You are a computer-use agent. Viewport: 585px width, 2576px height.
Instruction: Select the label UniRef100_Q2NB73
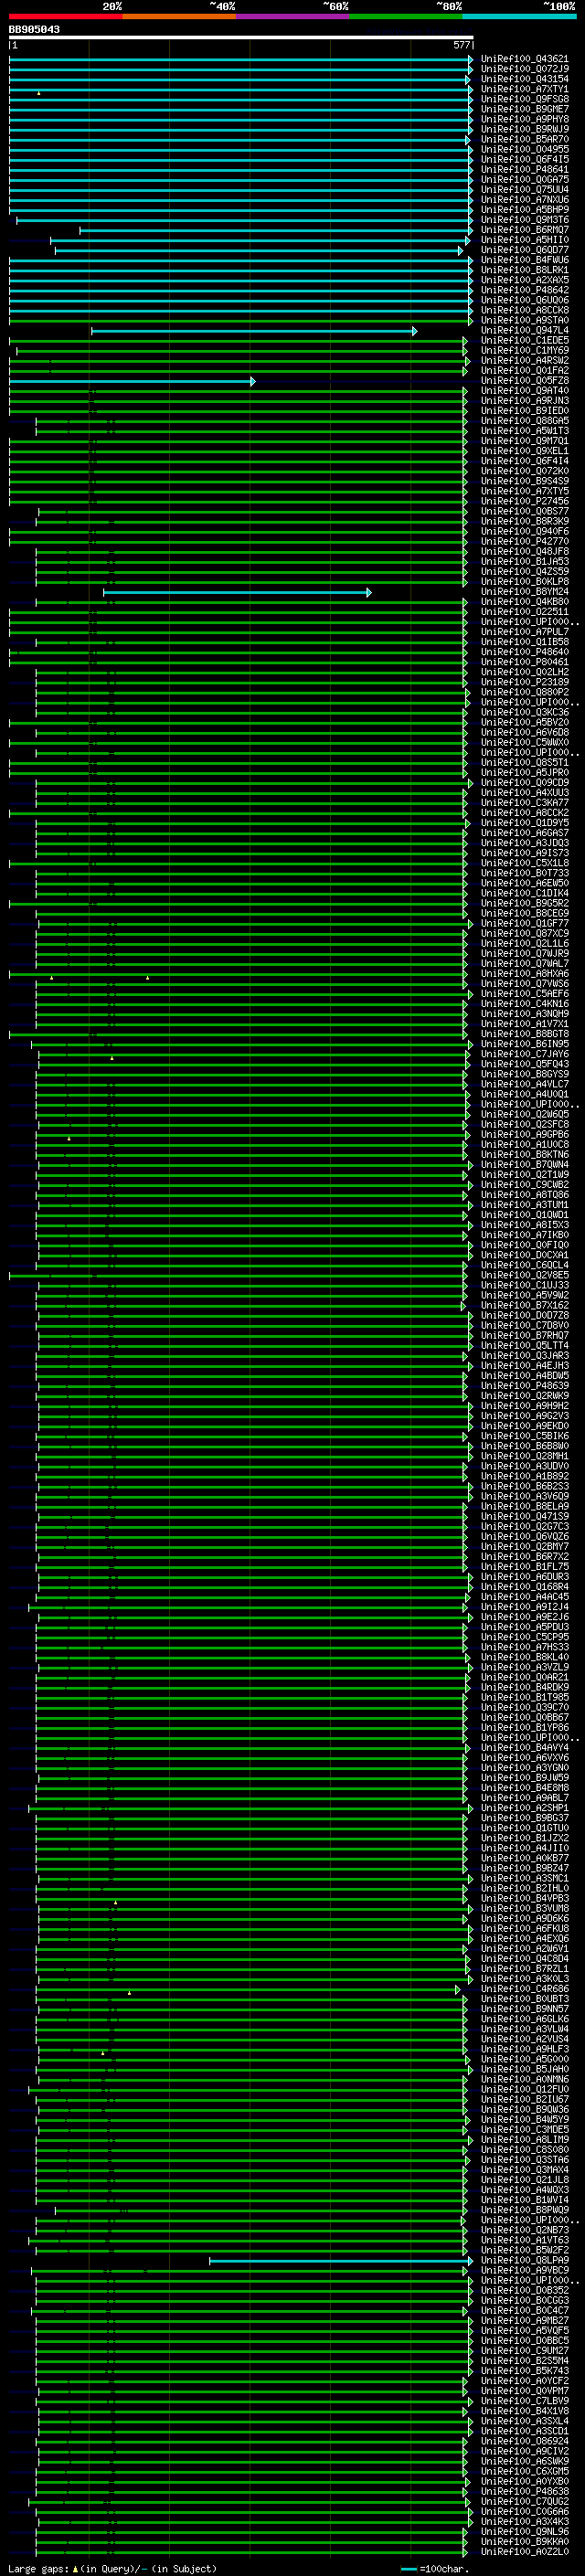click(x=524, y=2230)
